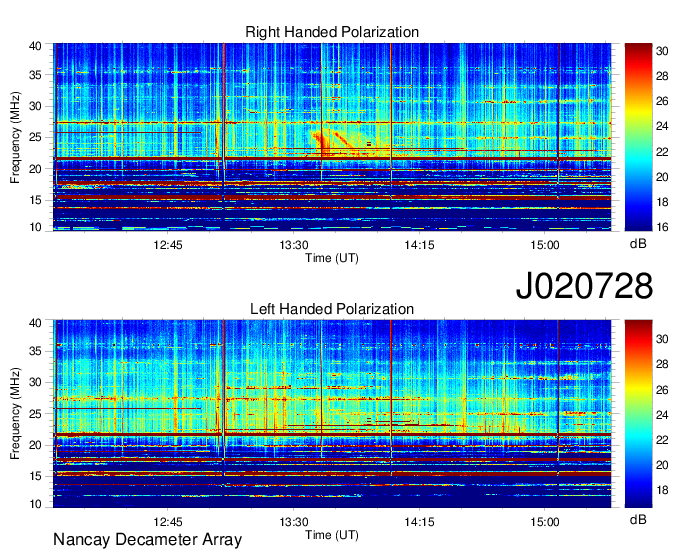Click the 35 MHz frequency tick, Left Handed plot
Viewport: 680px width, 552px height.
[35, 351]
